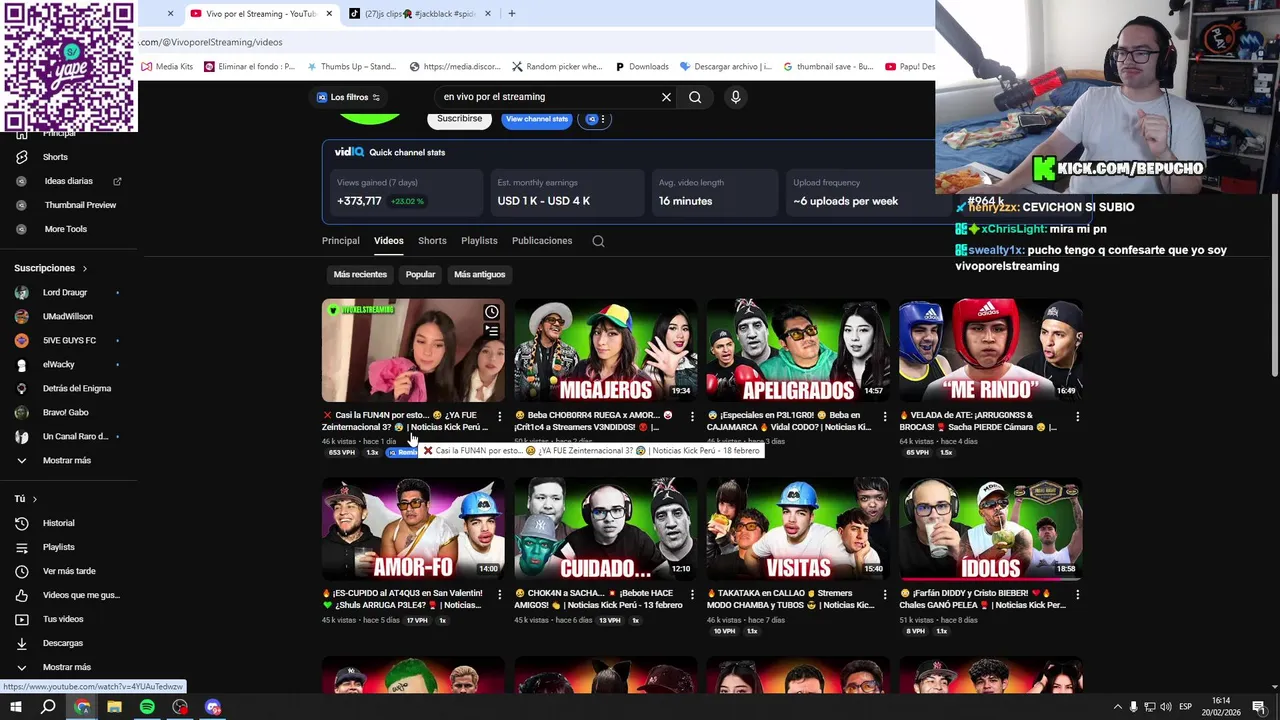The height and width of the screenshot is (720, 1280).
Task: Clear the YouTube search box text
Action: click(666, 97)
